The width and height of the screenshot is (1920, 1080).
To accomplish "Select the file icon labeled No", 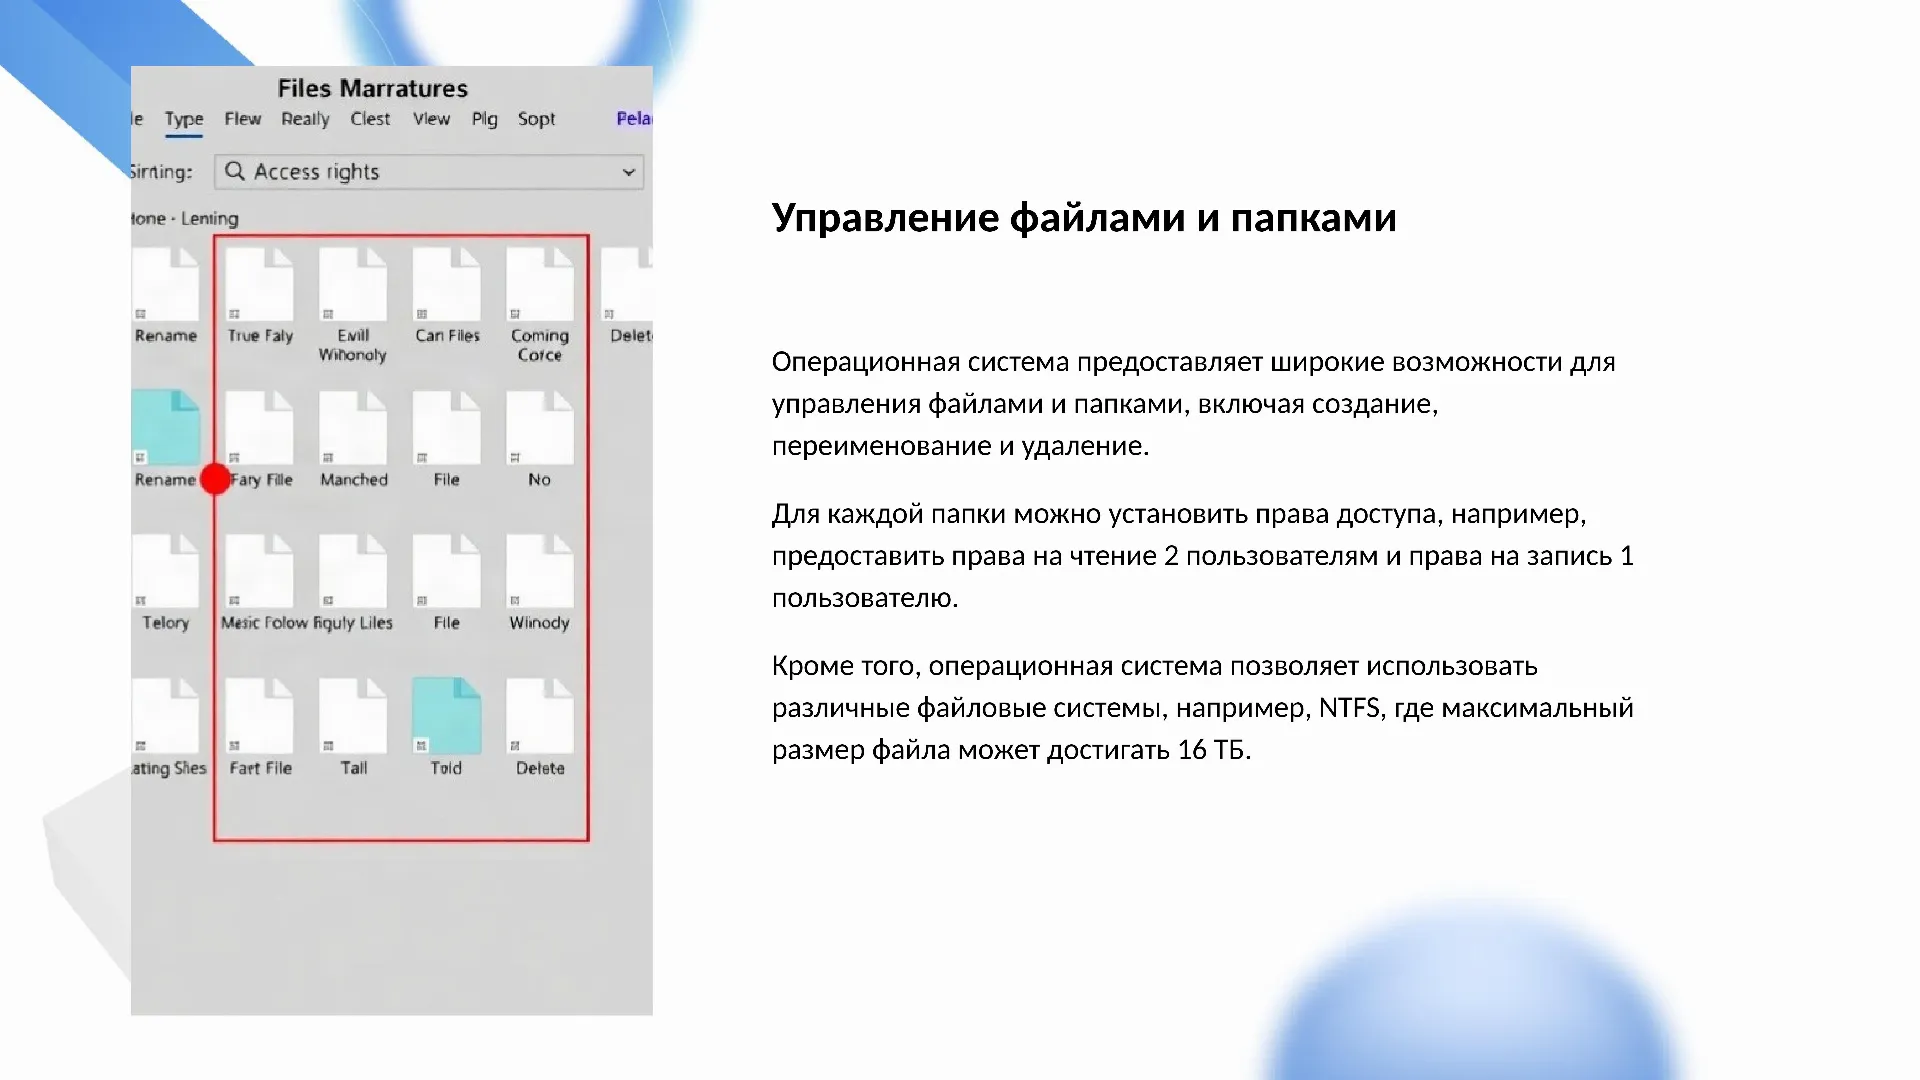I will tap(540, 429).
